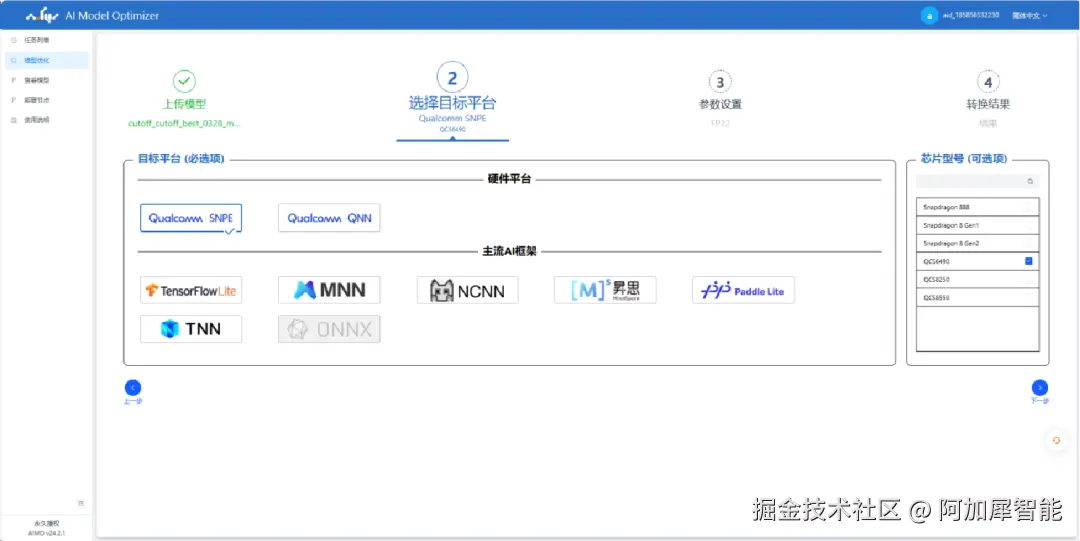The height and width of the screenshot is (541, 1080).
Task: Go to next step with the blue arrow button
Action: click(x=1040, y=387)
